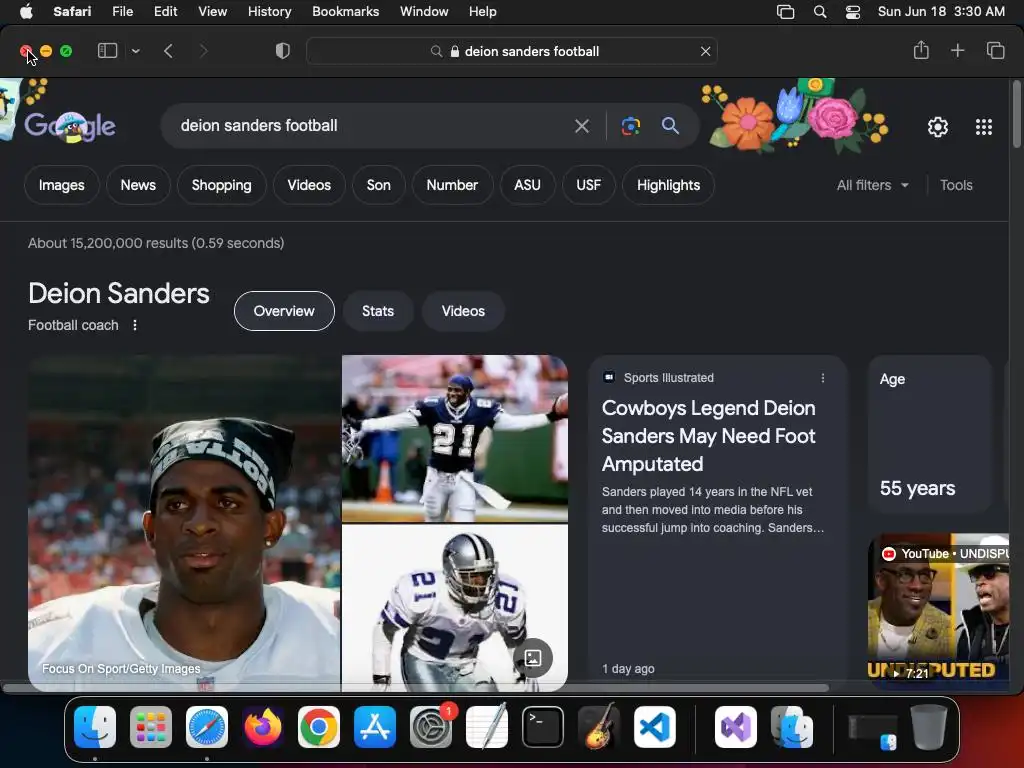Open App Store from the Dock

[x=375, y=727]
